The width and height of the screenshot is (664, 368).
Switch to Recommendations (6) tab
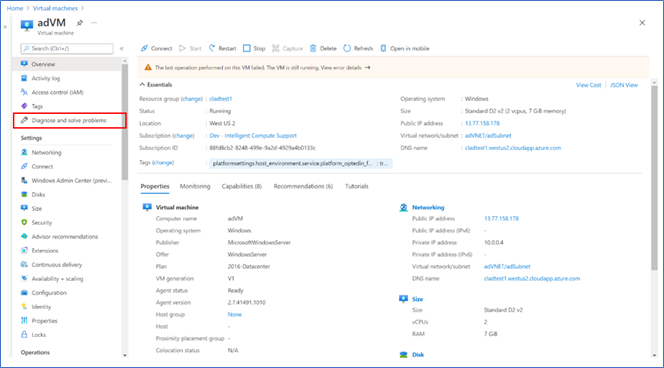pyautogui.click(x=303, y=186)
